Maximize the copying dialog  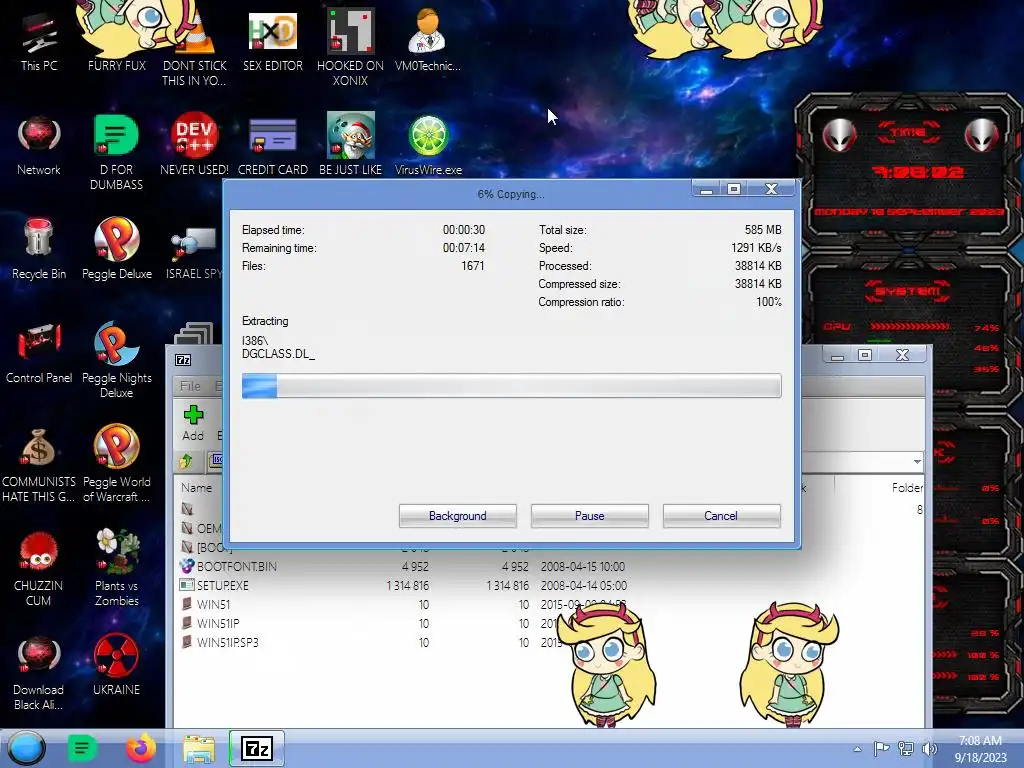[x=734, y=189]
